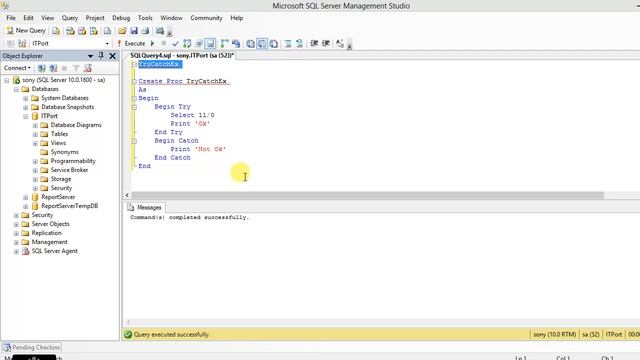640x360 pixels.
Task: Toggle auto-hide pin on Object Explorer
Action: click(x=101, y=56)
